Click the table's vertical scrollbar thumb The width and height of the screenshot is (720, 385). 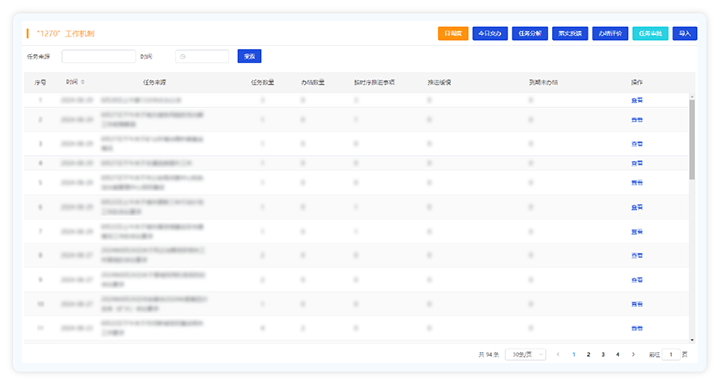pyautogui.click(x=692, y=139)
